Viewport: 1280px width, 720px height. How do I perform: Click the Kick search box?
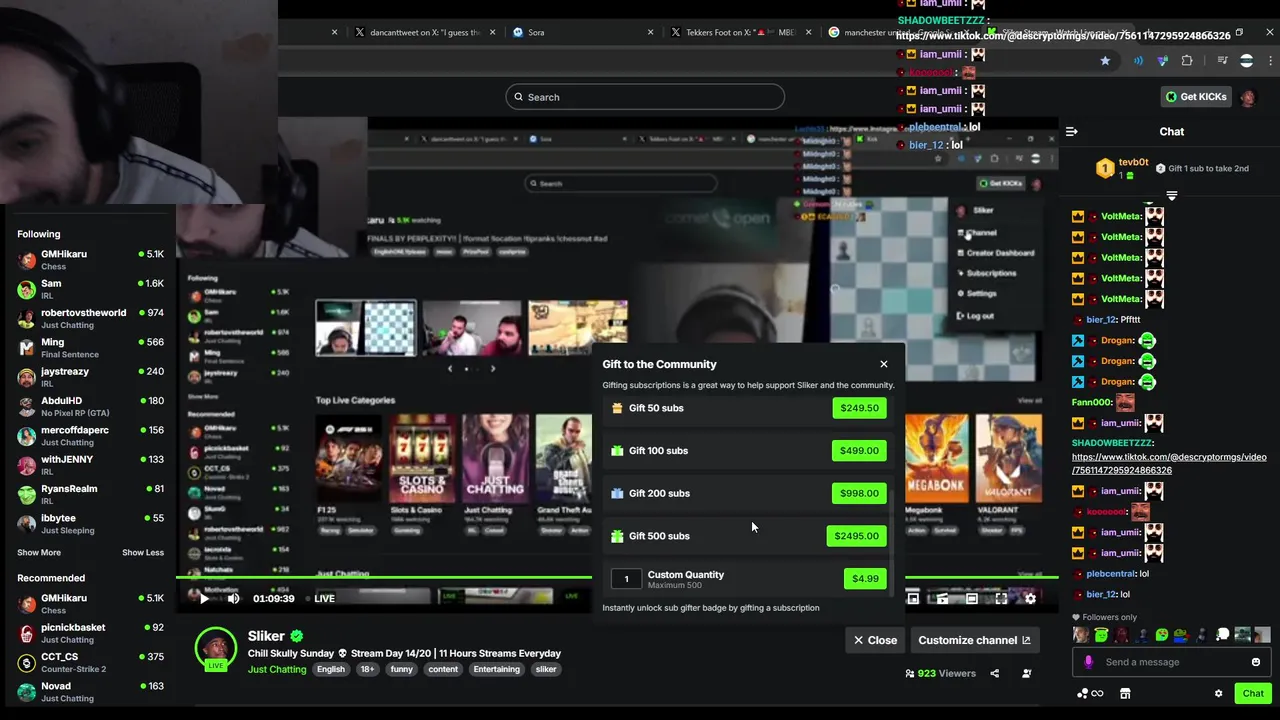645,97
